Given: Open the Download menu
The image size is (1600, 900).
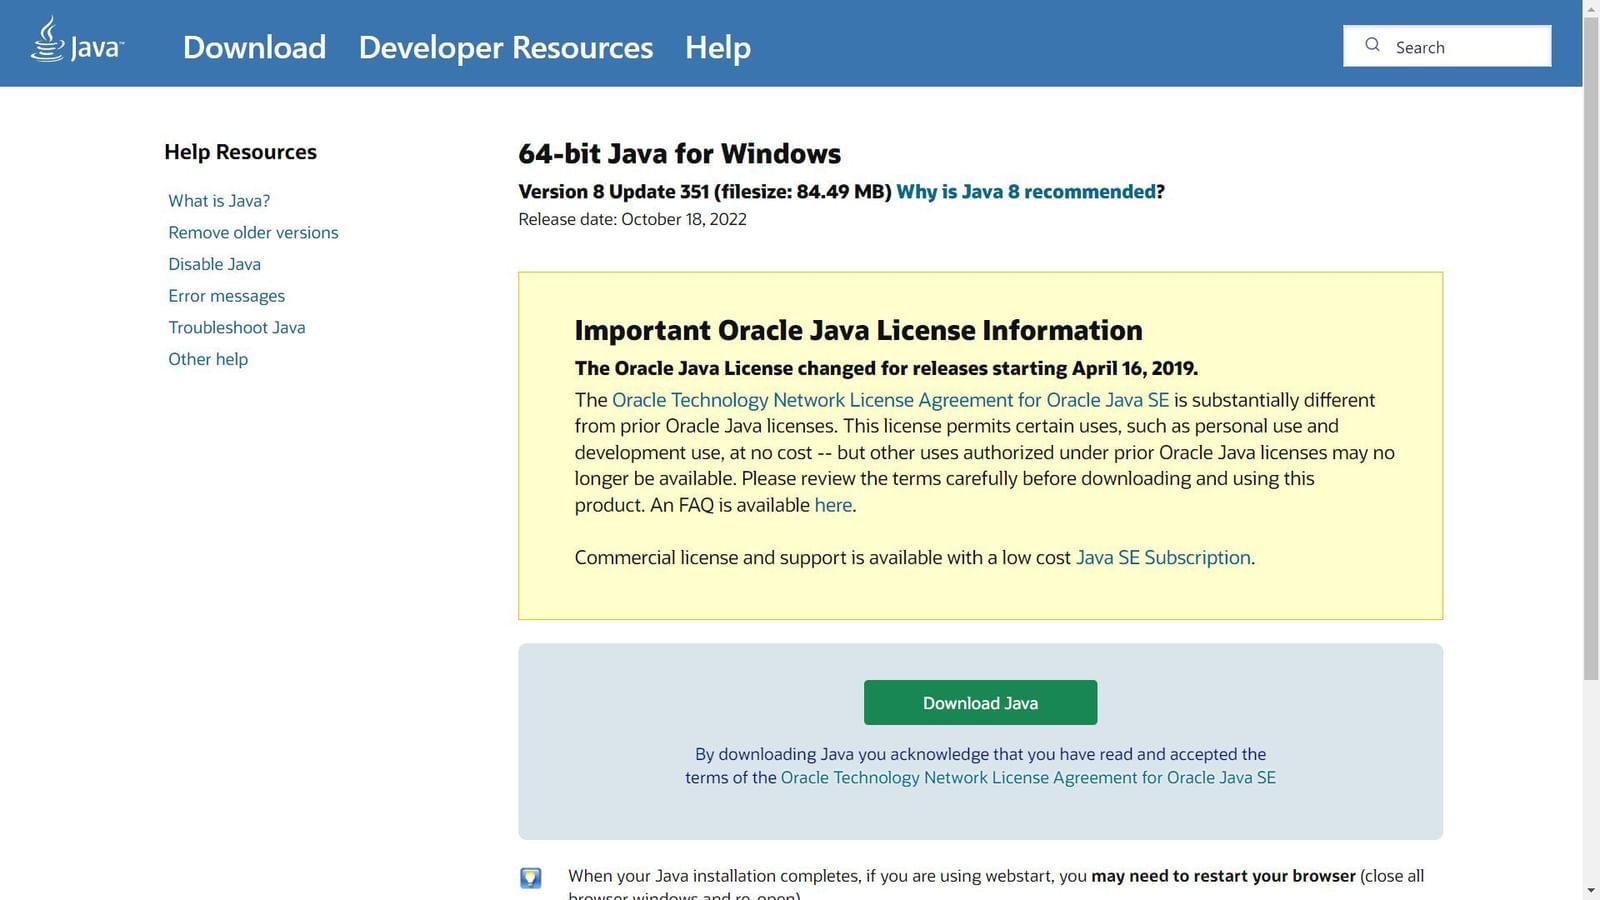Looking at the screenshot, I should coord(254,47).
